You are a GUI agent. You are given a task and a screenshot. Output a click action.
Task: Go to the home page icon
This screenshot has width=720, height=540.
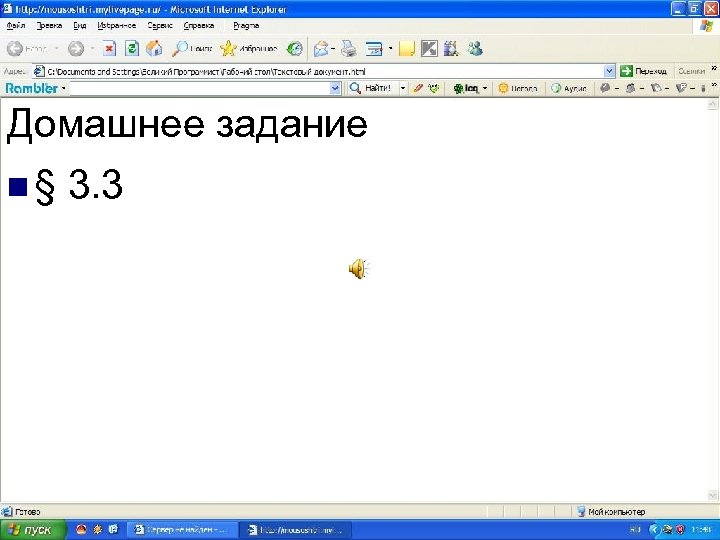coord(154,48)
